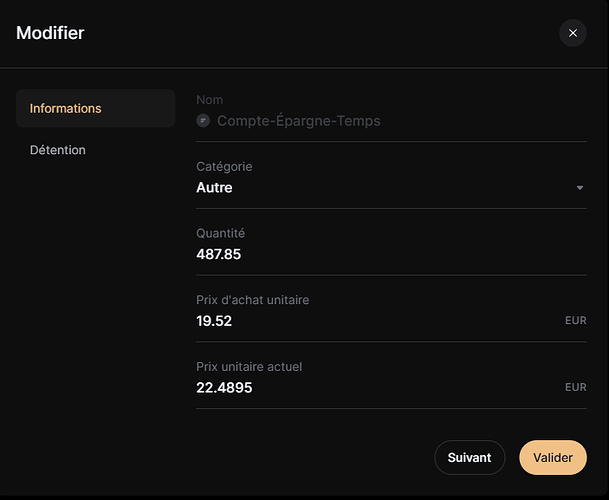
Task: Click the round icon beside Compte-Épargne-Temps
Action: (203, 121)
